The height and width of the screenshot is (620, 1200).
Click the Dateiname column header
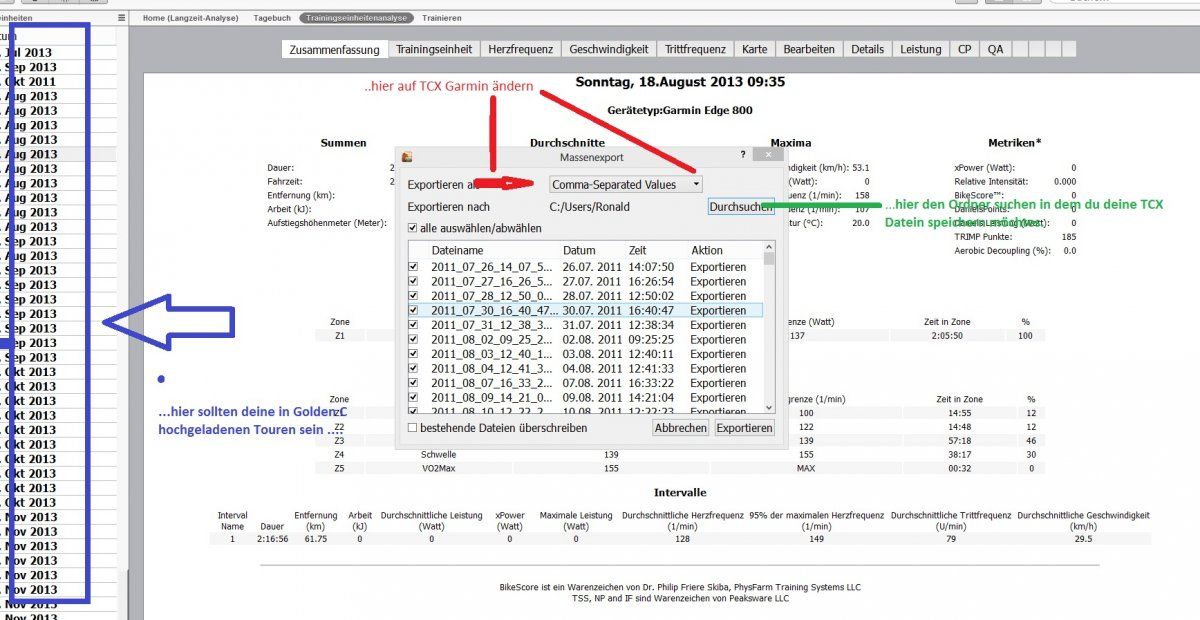(x=457, y=250)
